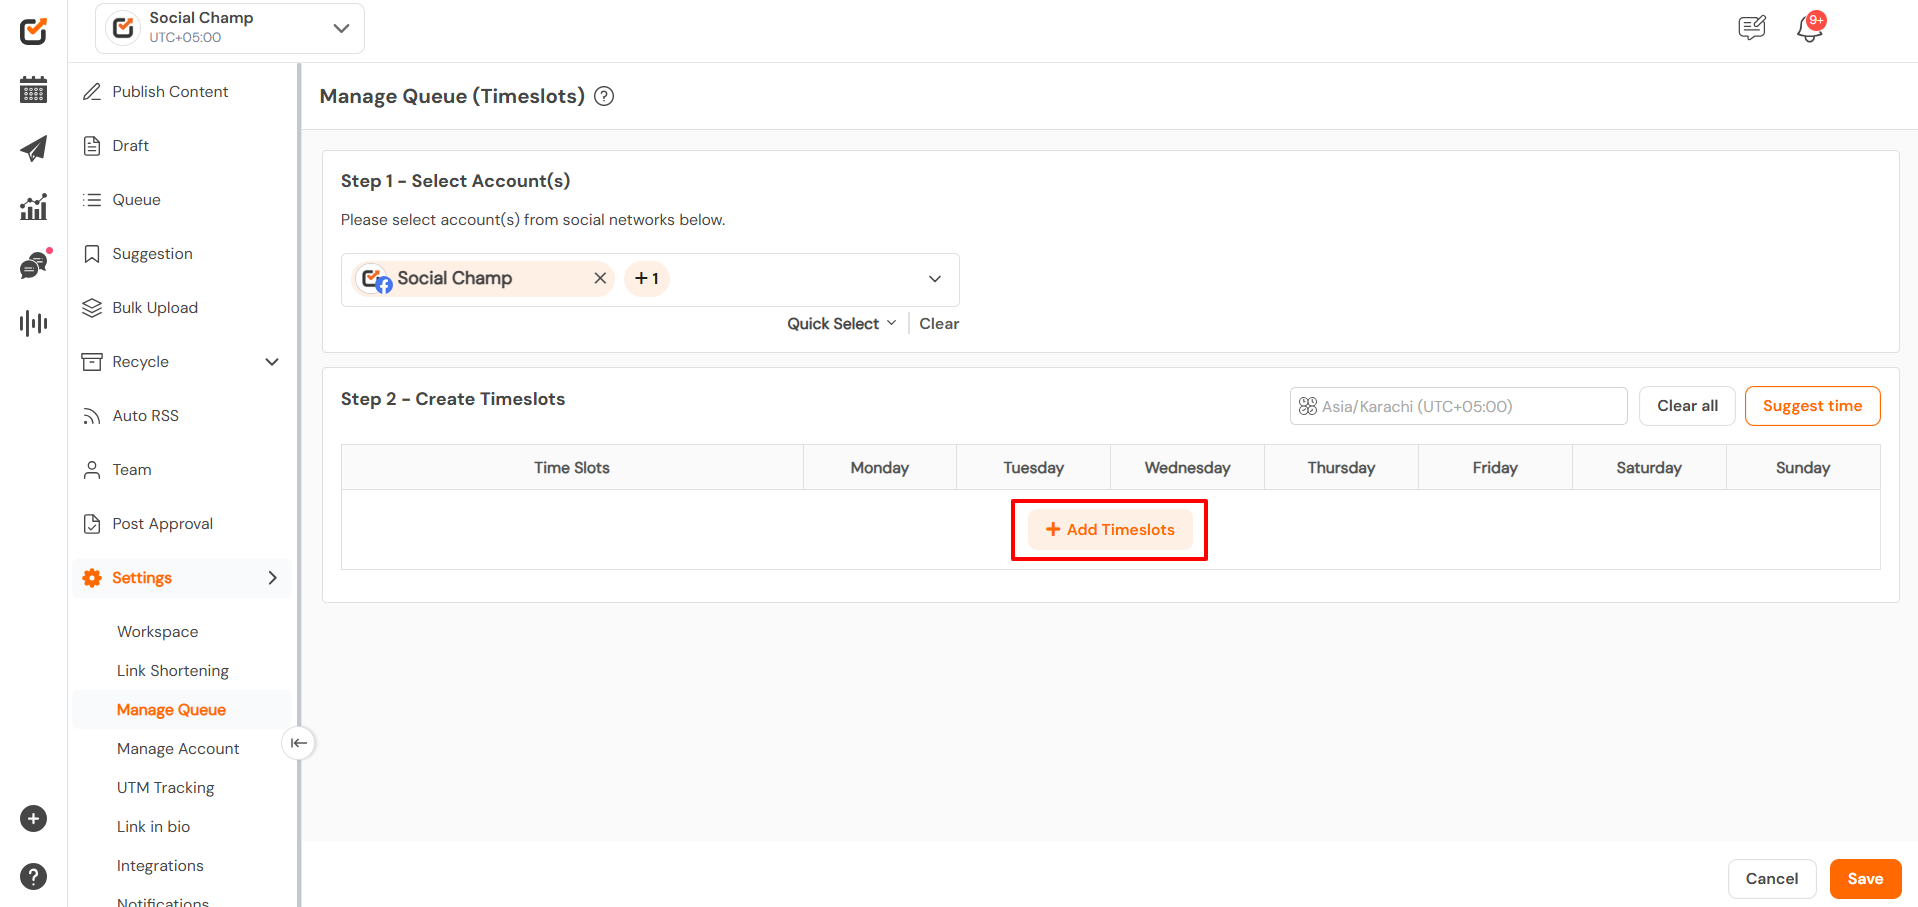Remove Social Champ account chip

click(x=600, y=278)
